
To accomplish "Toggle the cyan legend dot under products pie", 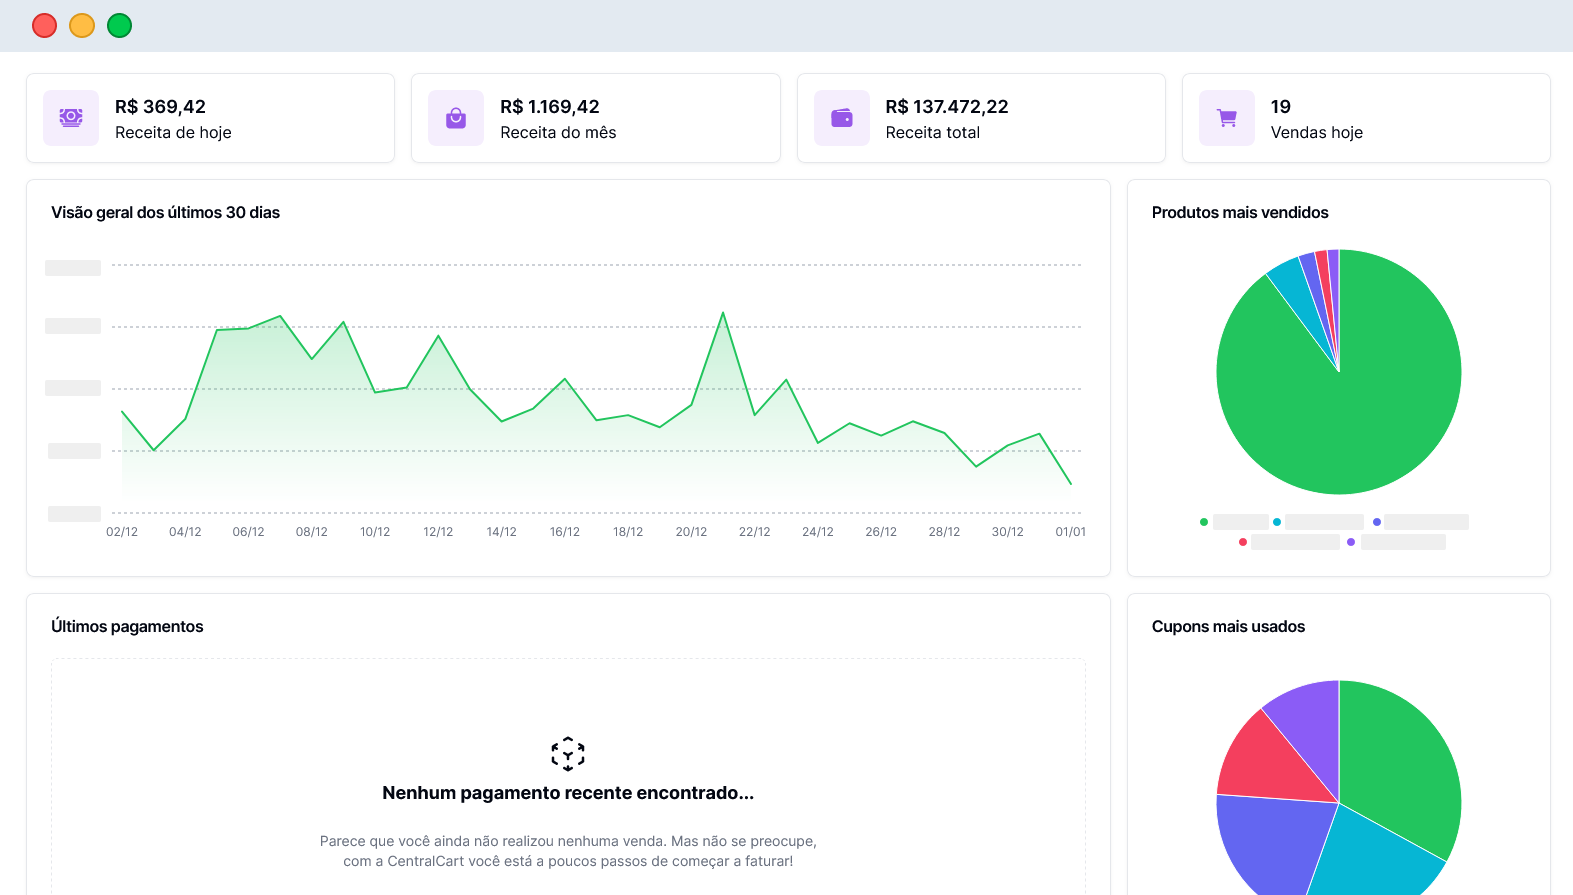I will [1277, 522].
